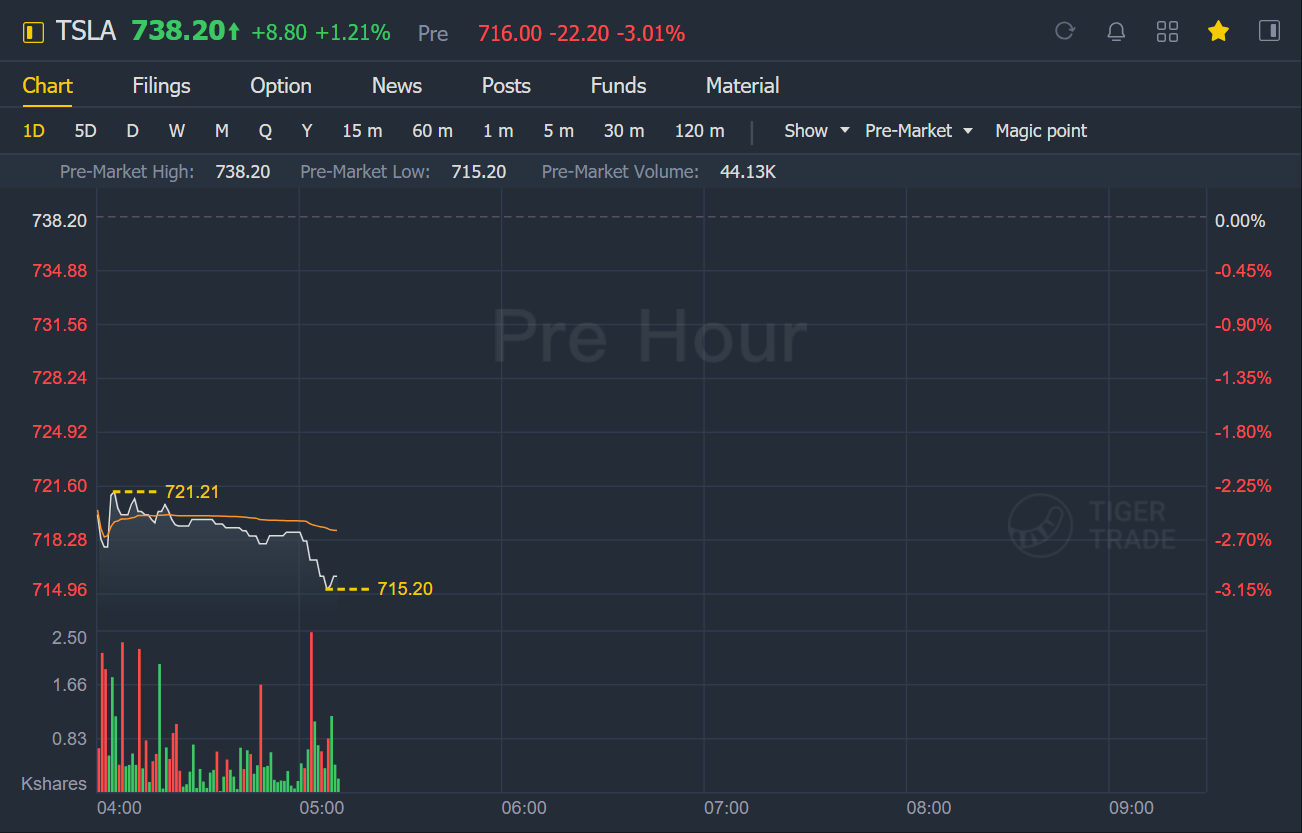This screenshot has height=833, width=1302.
Task: Click the Magic point button
Action: click(x=1041, y=131)
